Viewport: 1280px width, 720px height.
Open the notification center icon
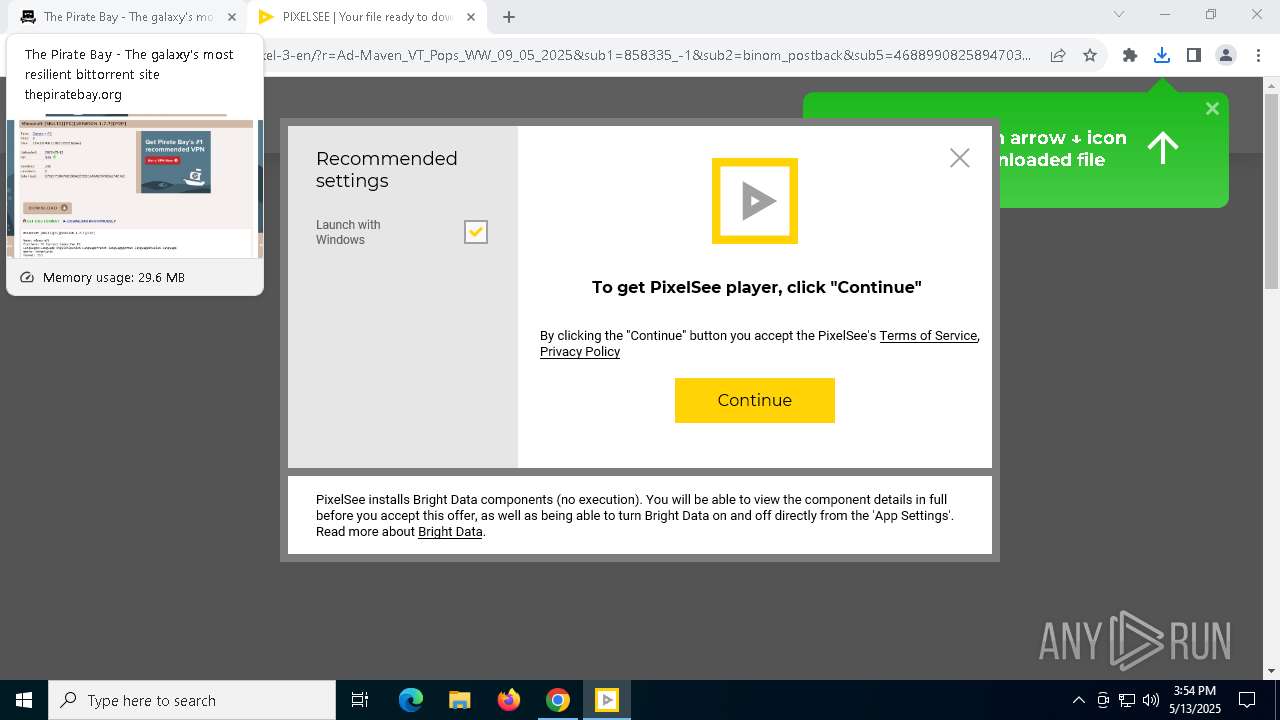coord(1247,700)
